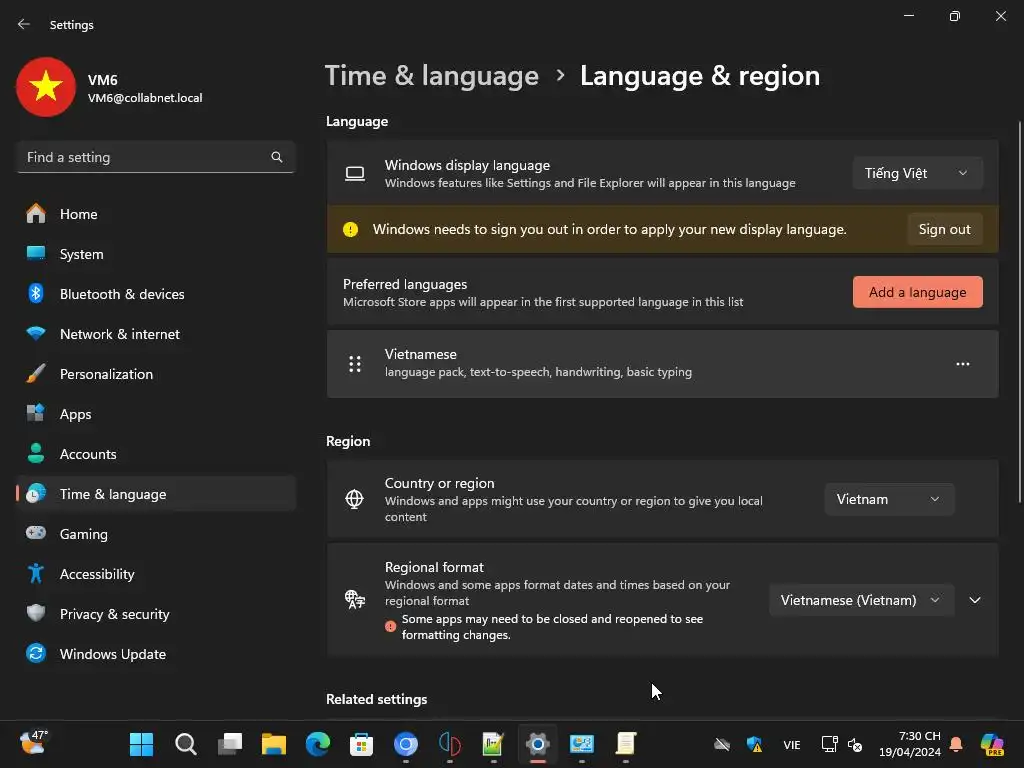1024x768 pixels.
Task: Go back with the Settings back arrow
Action: 24,24
